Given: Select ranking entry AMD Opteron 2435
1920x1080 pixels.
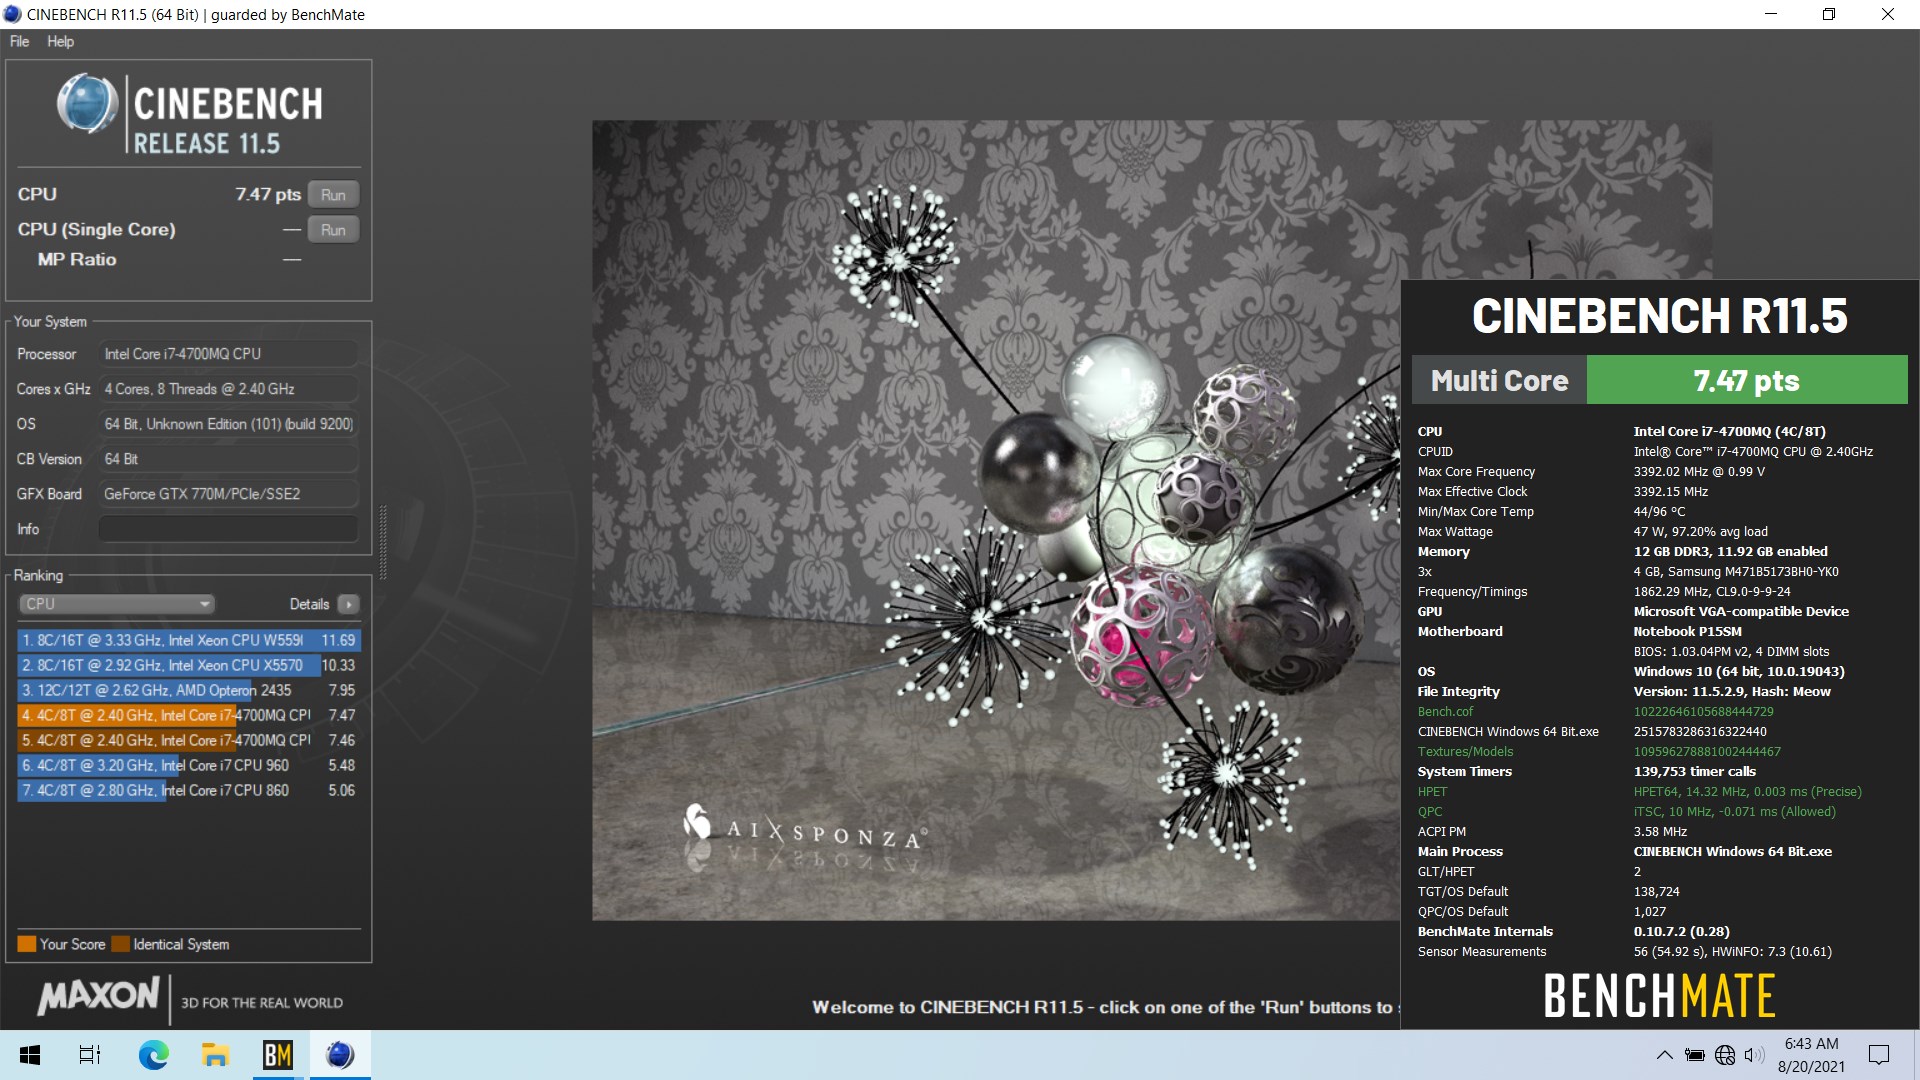Looking at the screenshot, I should (188, 690).
